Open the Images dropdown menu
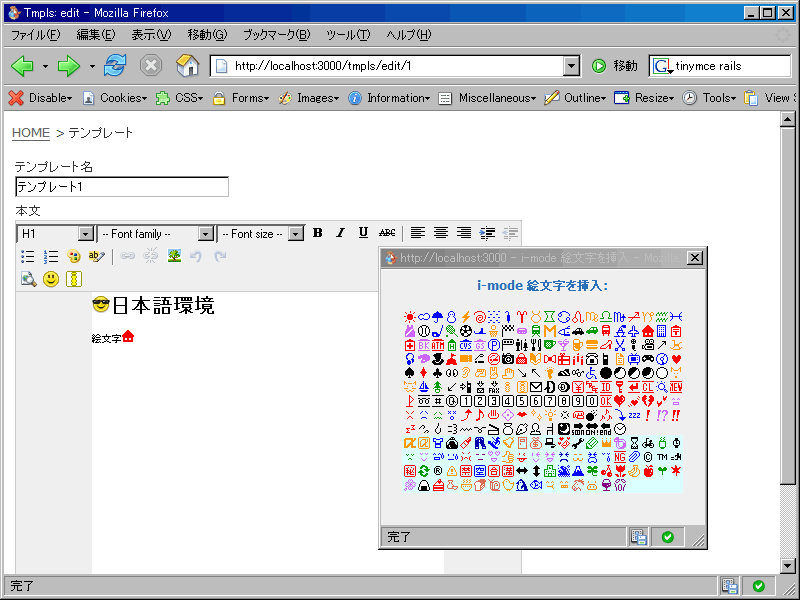The height and width of the screenshot is (600, 800). point(309,98)
